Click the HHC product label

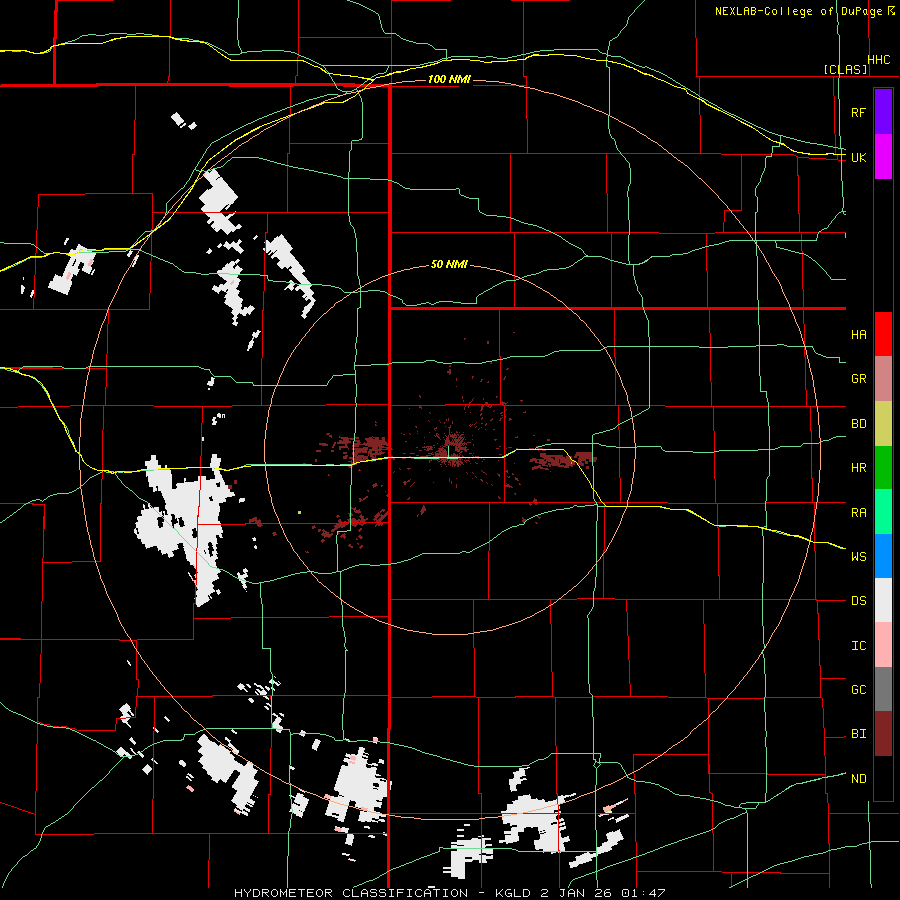coord(879,60)
